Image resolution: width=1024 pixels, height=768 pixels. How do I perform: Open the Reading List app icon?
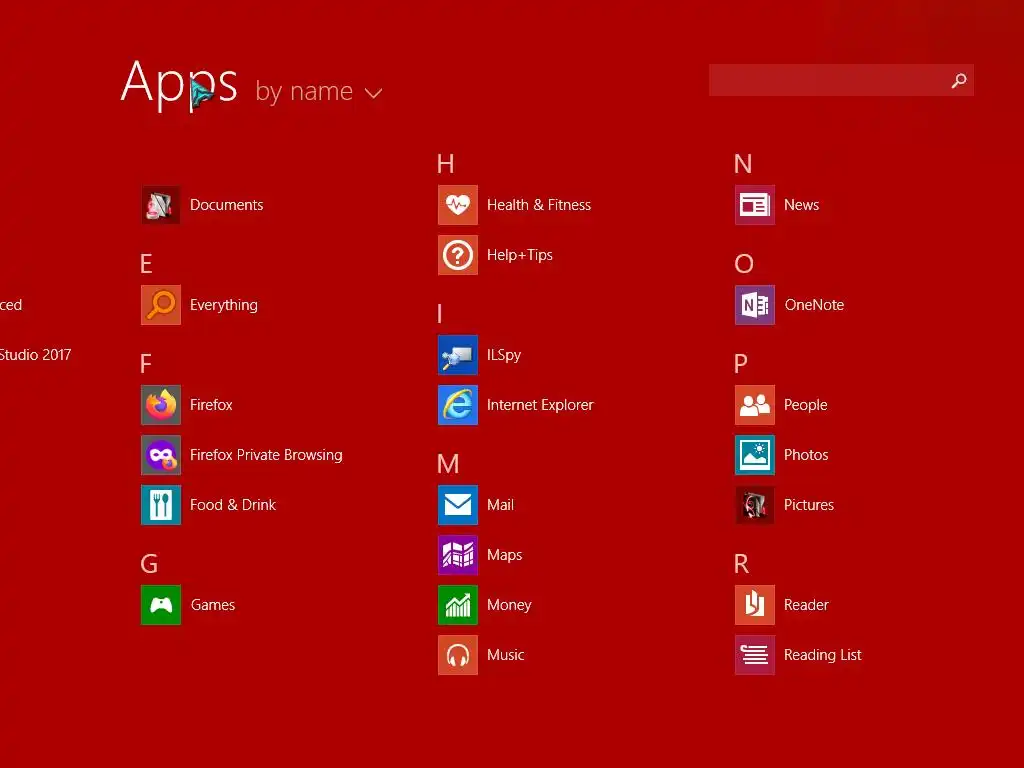pyautogui.click(x=755, y=655)
